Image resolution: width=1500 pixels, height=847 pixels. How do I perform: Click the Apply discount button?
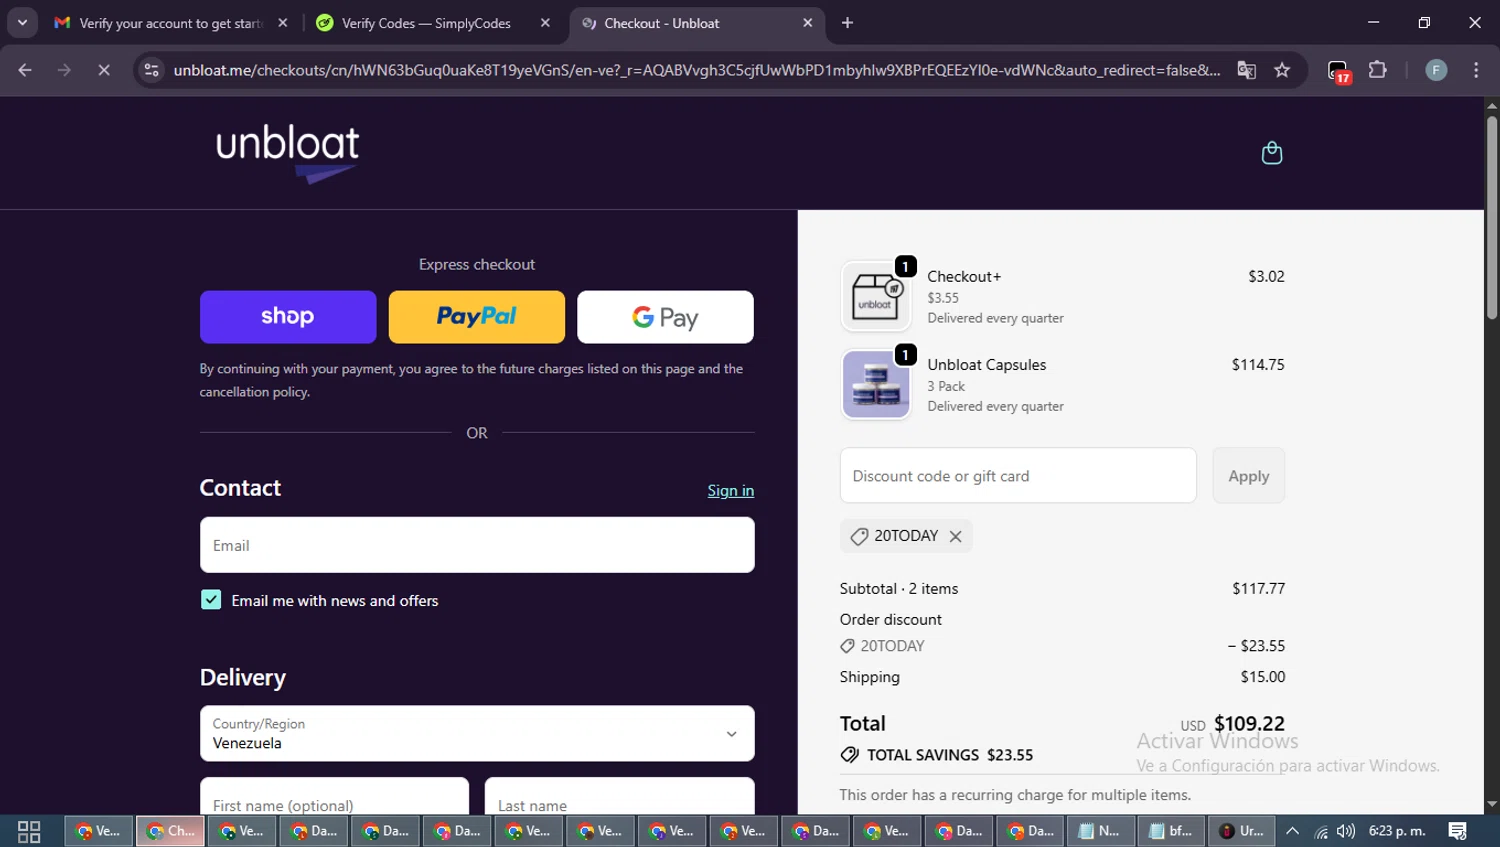(1248, 476)
